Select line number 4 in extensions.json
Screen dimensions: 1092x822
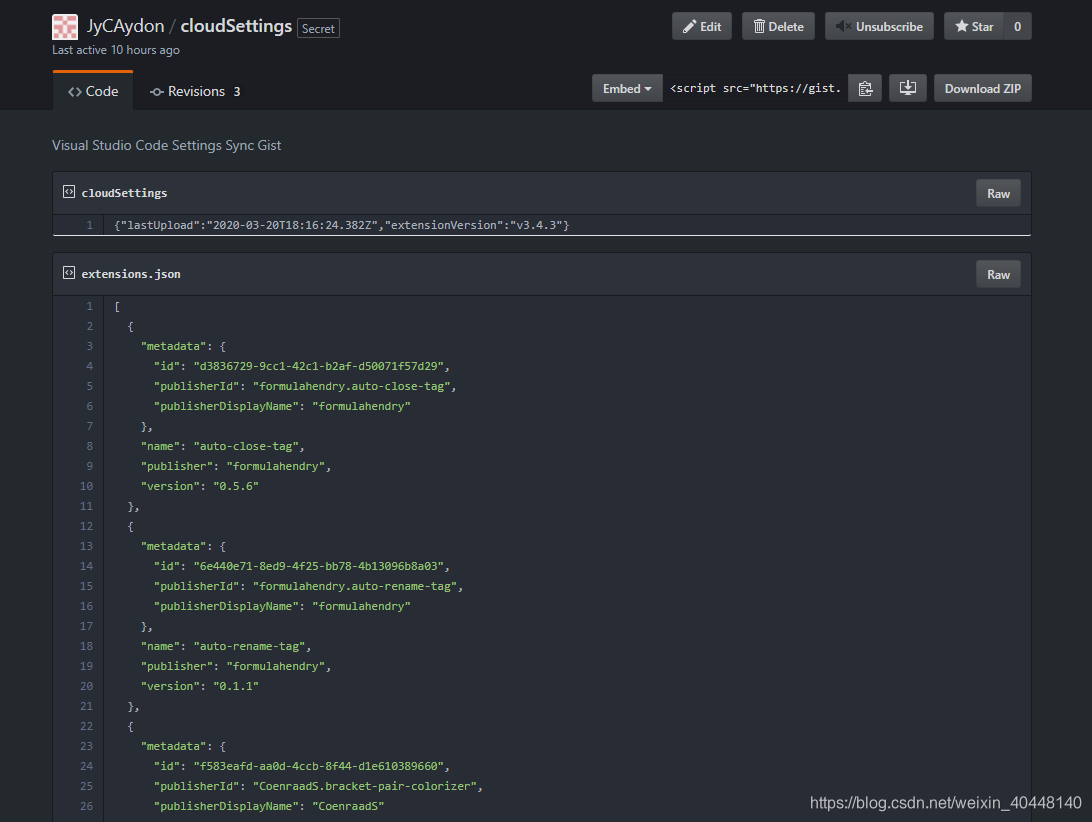89,366
